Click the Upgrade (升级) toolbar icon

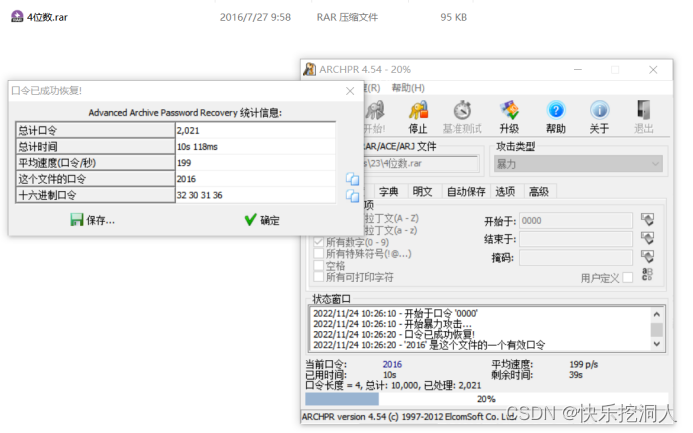click(509, 110)
